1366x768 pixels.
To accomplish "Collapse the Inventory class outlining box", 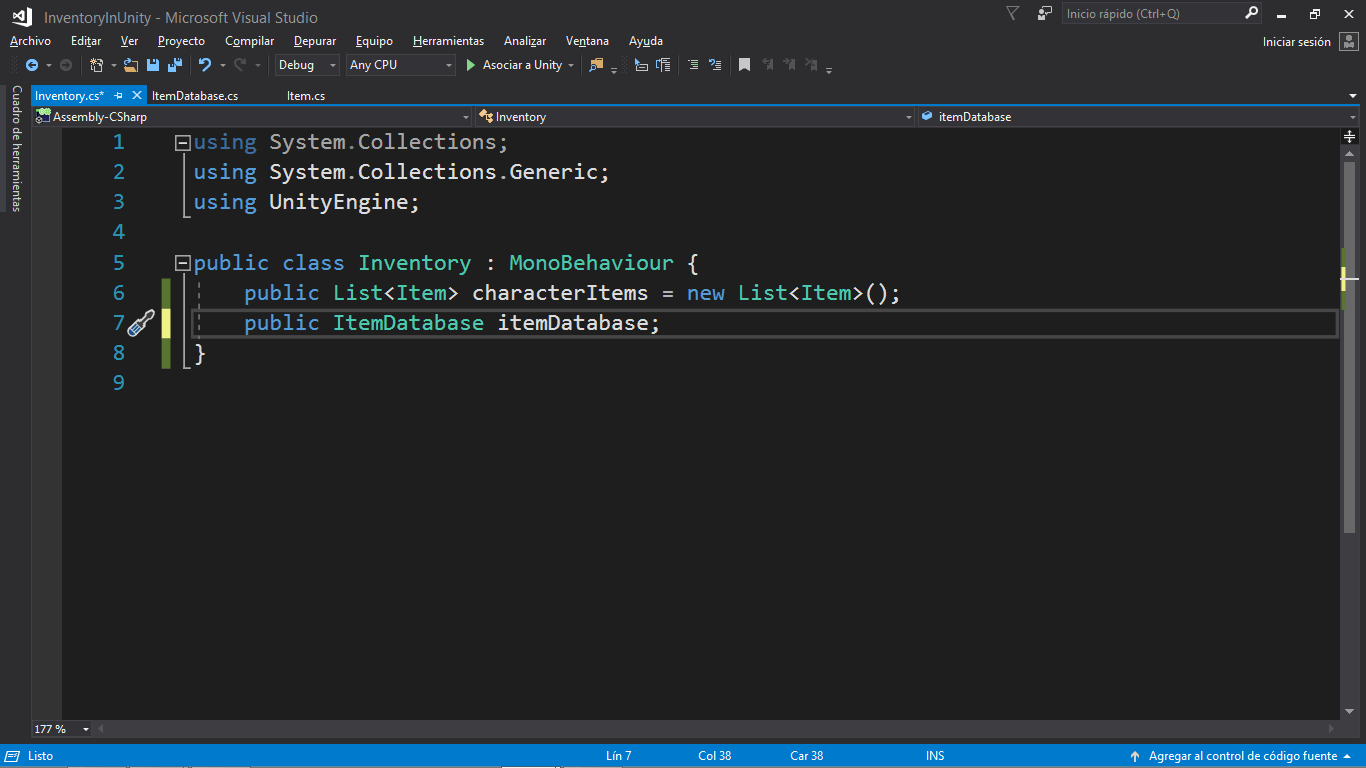I will tap(182, 263).
